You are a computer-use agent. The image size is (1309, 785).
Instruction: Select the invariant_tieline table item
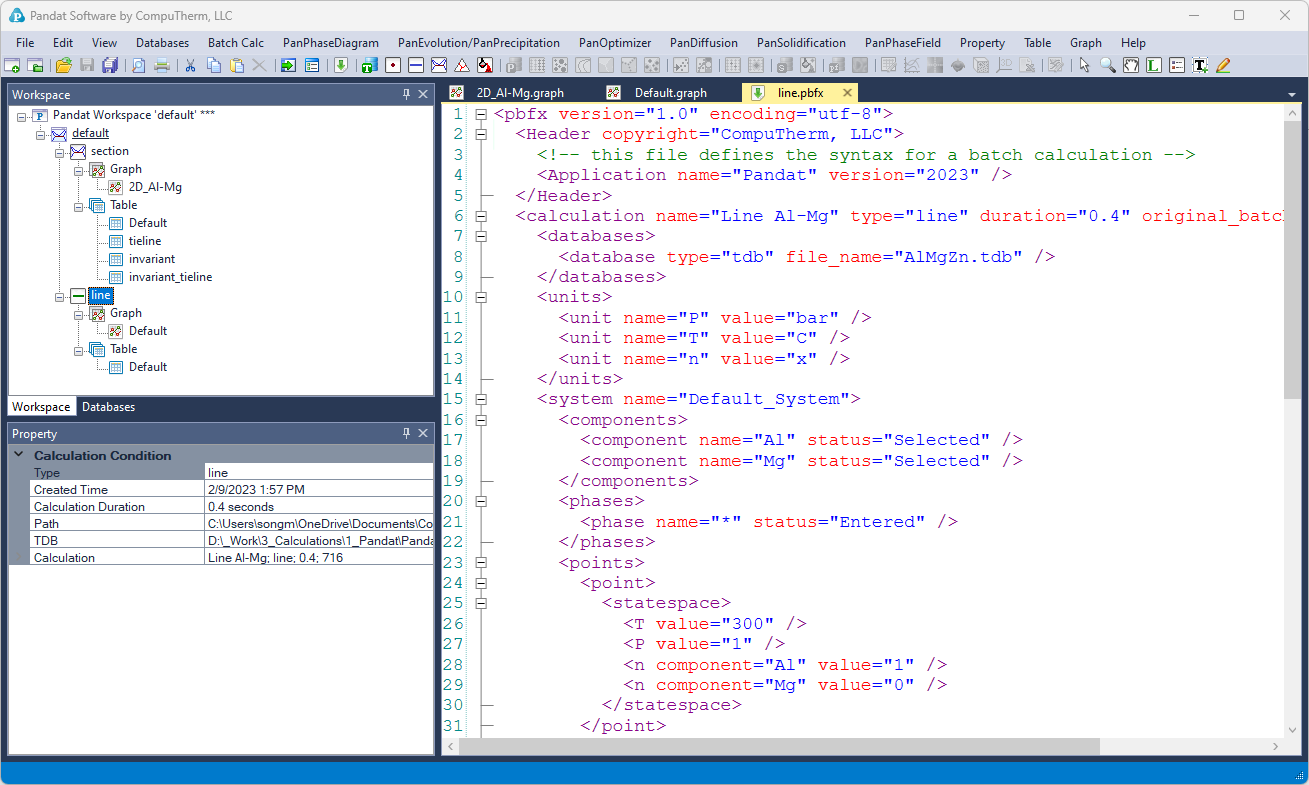(x=170, y=277)
